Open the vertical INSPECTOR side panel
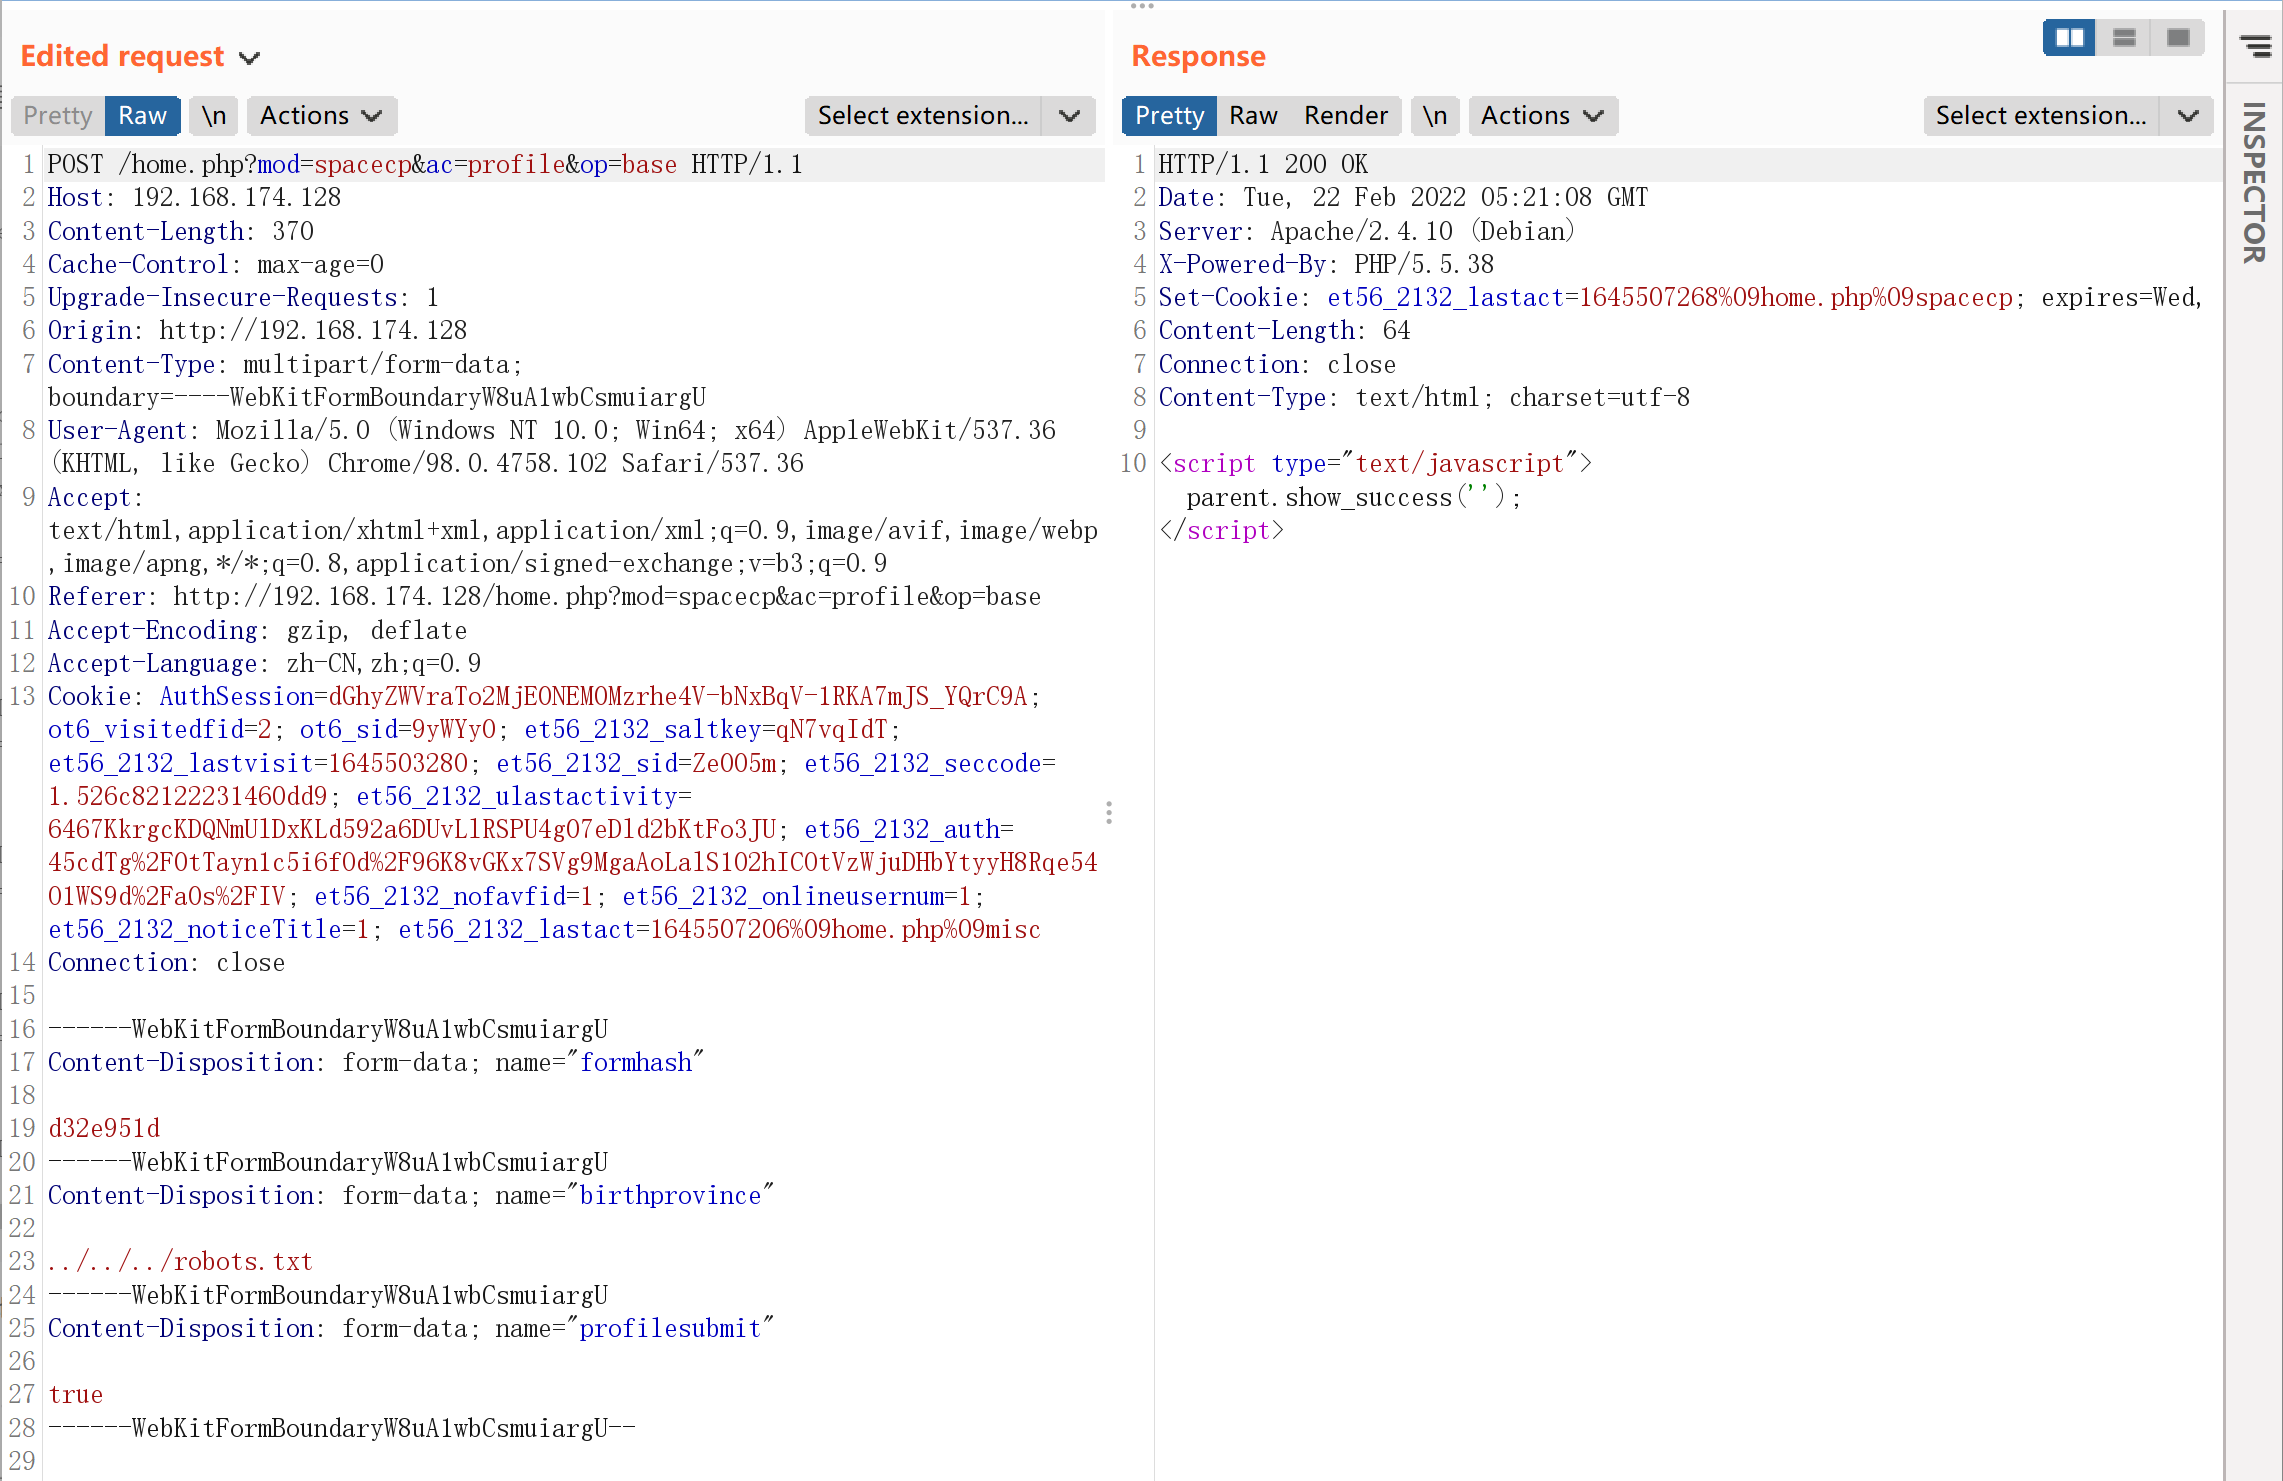Image resolution: width=2283 pixels, height=1481 pixels. [2254, 183]
